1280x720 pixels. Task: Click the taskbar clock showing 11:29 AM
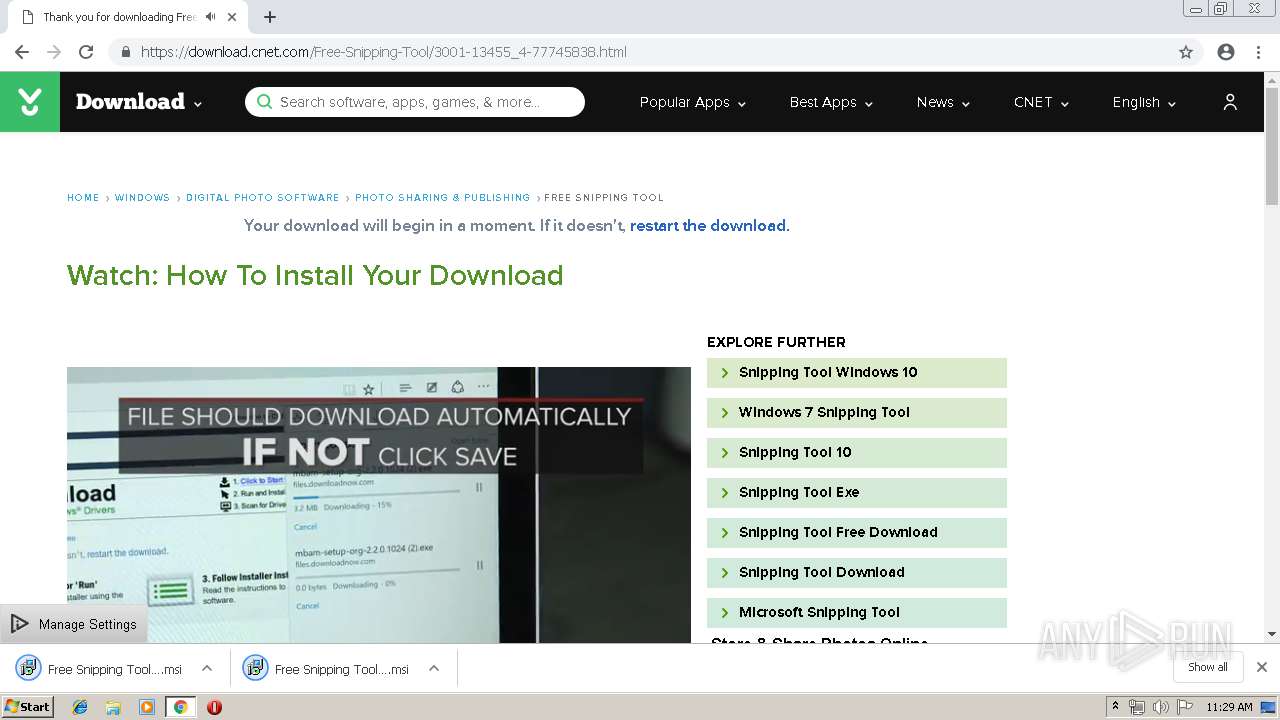[x=1229, y=707]
